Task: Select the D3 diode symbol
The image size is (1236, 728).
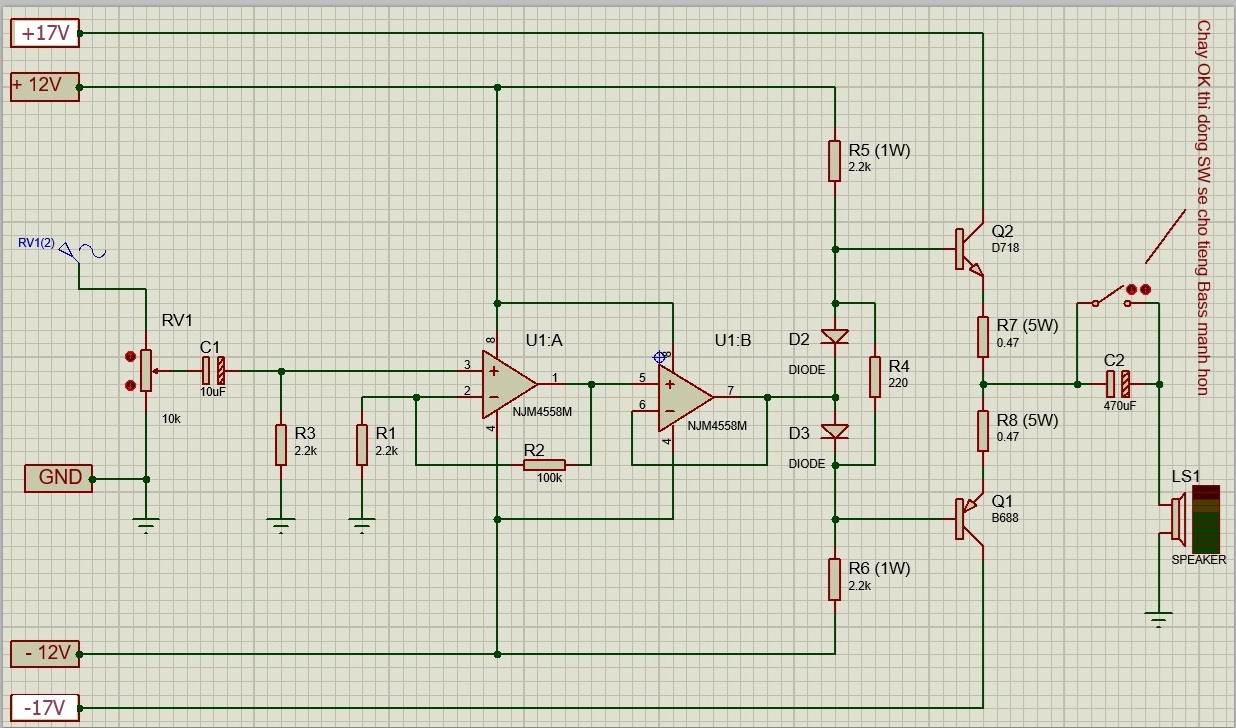Action: pos(834,431)
